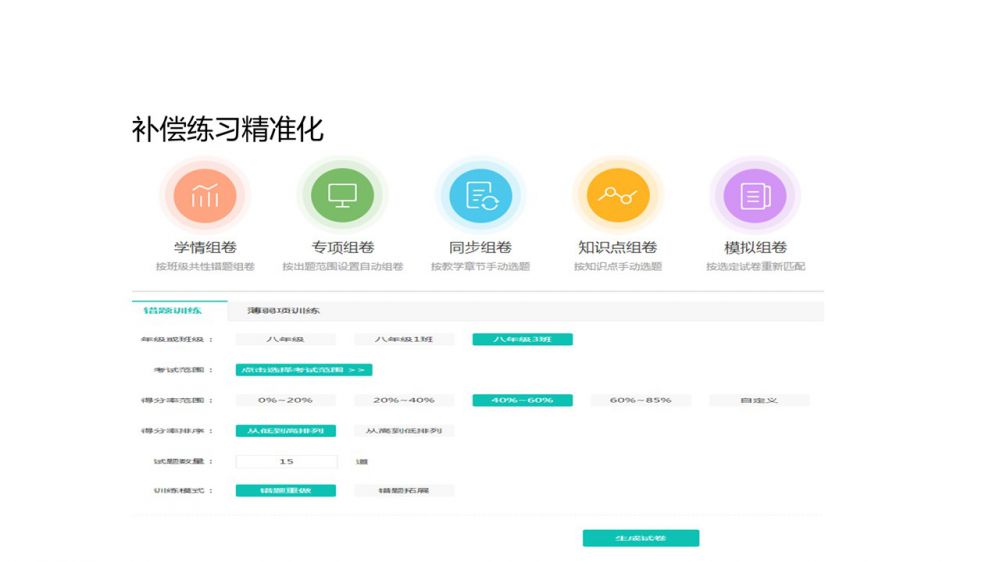Click the 学情组卷 orange chart icon

[205, 194]
